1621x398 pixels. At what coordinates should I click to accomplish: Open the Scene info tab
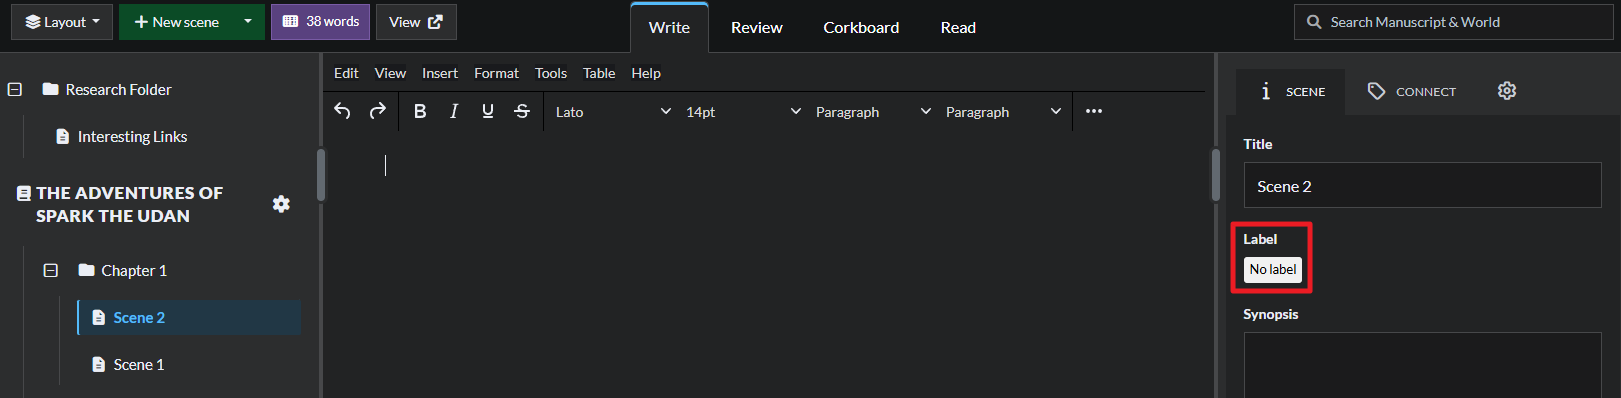[1291, 91]
